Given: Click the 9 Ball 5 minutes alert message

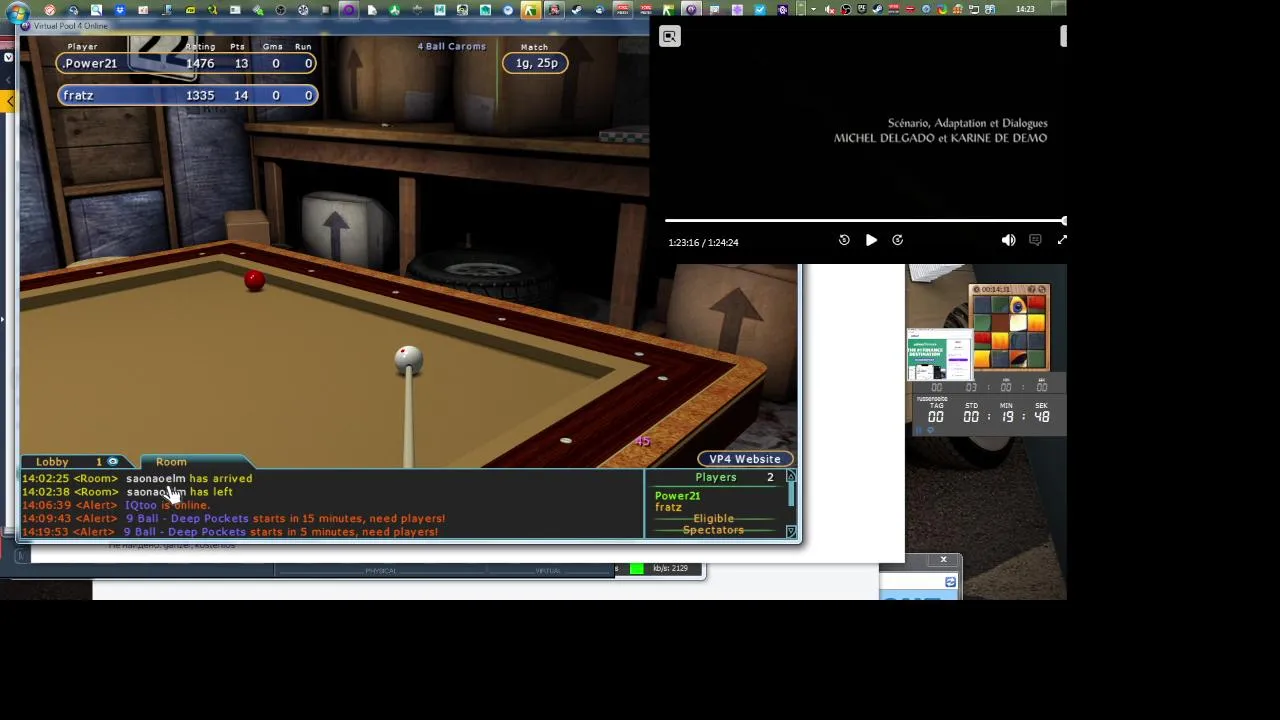Looking at the screenshot, I should point(230,532).
